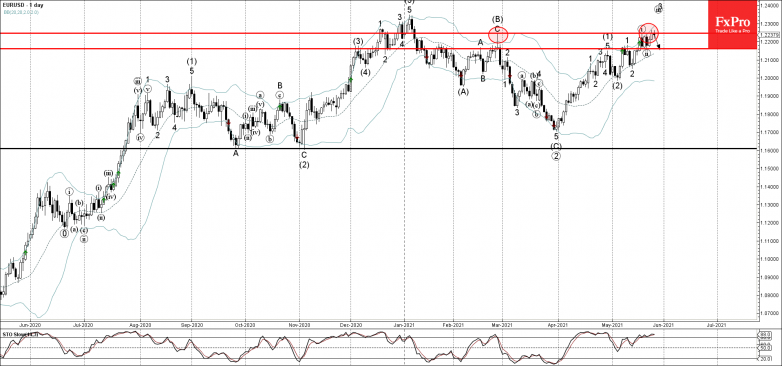The height and width of the screenshot is (366, 782).
Task: Click the (A) wave label in February 2021
Action: [x=463, y=92]
